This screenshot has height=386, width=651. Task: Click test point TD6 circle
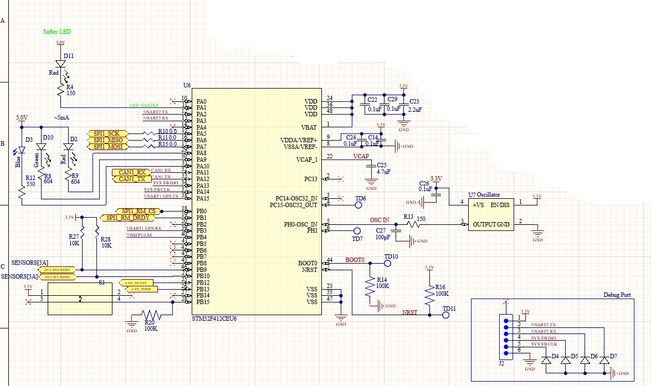(x=359, y=205)
